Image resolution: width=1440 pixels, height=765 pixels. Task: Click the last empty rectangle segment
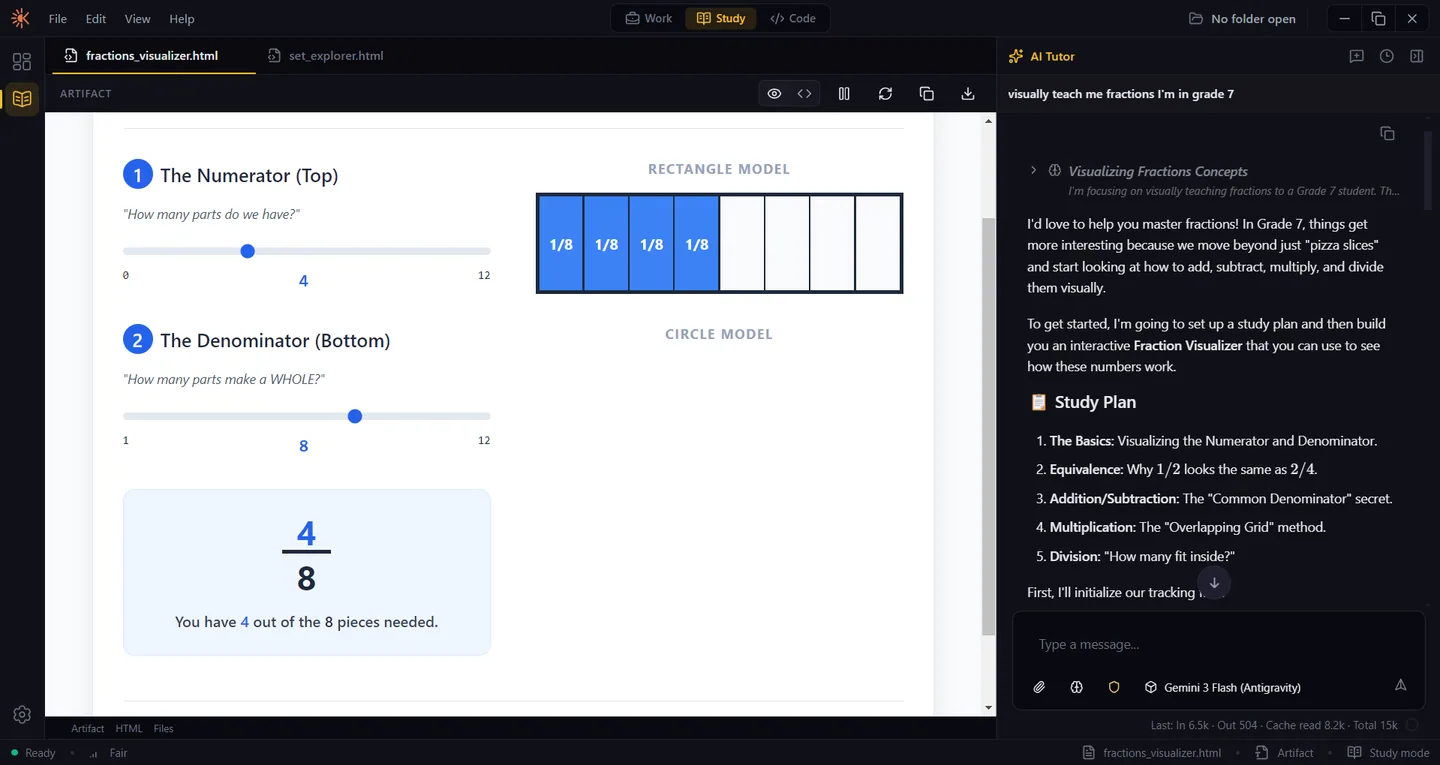[878, 244]
